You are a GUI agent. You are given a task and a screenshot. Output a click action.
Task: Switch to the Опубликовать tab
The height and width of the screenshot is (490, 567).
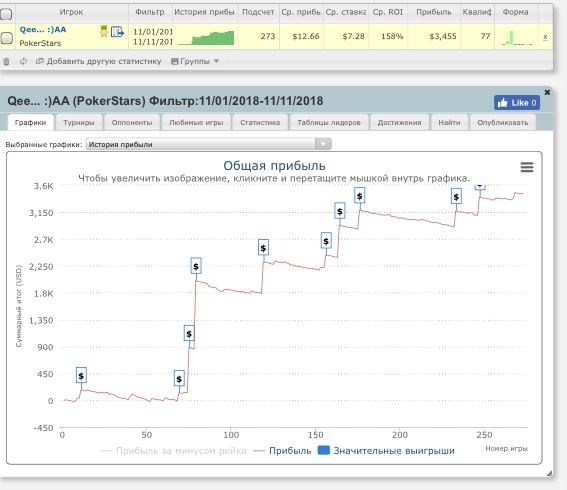pos(502,122)
